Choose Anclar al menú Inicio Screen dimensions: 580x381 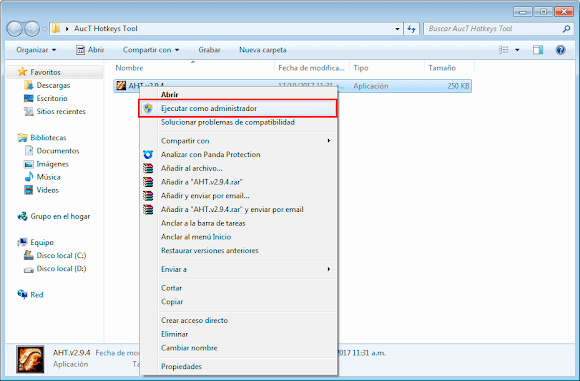tap(239, 237)
